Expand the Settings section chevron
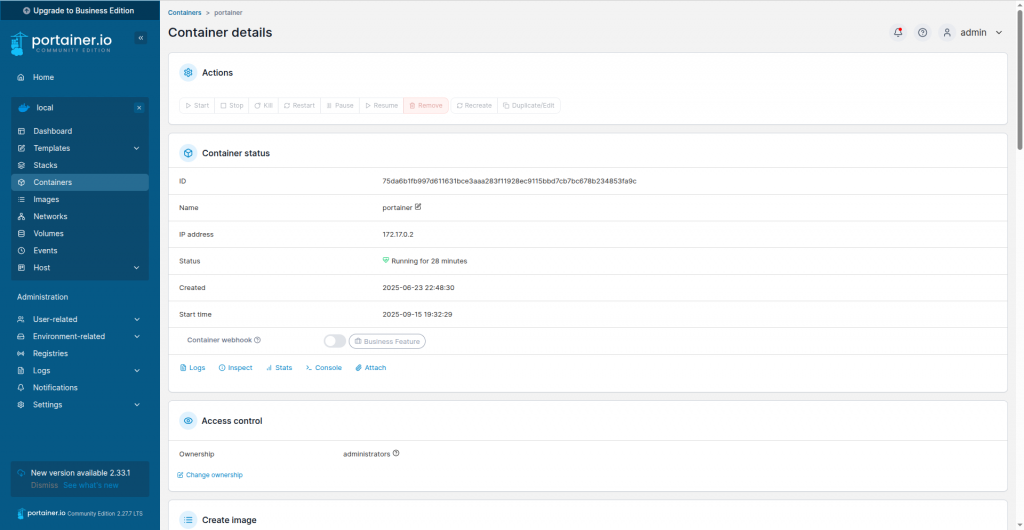Image resolution: width=1024 pixels, height=530 pixels. click(137, 405)
